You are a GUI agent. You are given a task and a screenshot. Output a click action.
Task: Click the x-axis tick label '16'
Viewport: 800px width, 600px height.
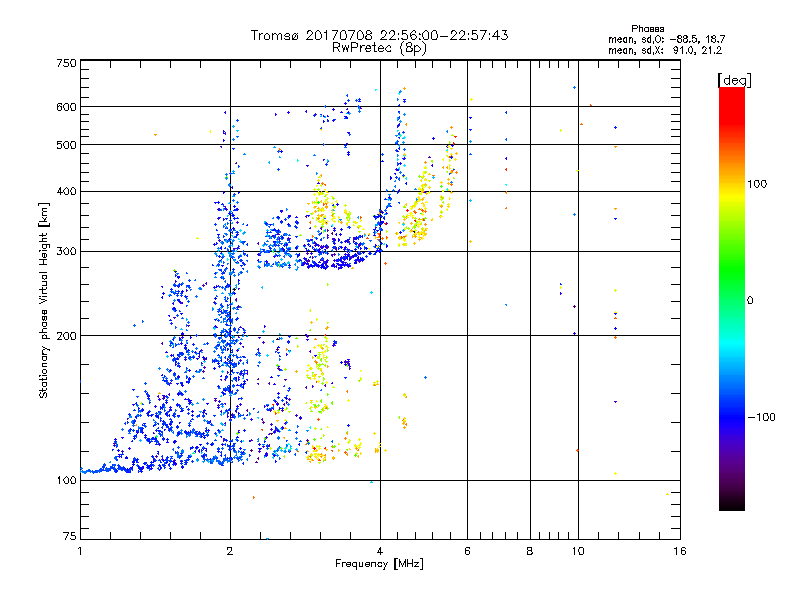pyautogui.click(x=680, y=551)
